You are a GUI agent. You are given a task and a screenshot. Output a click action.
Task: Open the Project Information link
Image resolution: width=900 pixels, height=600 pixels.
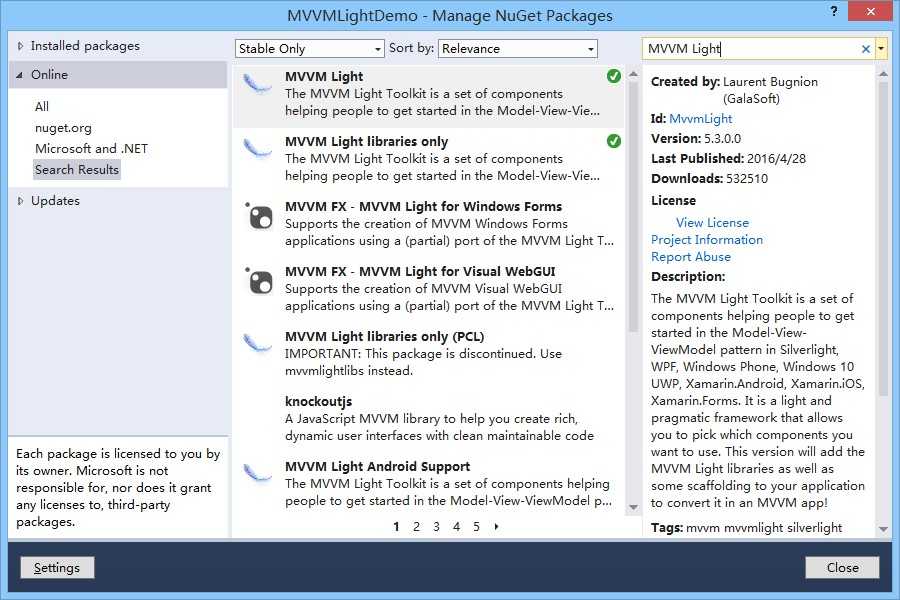(x=707, y=240)
